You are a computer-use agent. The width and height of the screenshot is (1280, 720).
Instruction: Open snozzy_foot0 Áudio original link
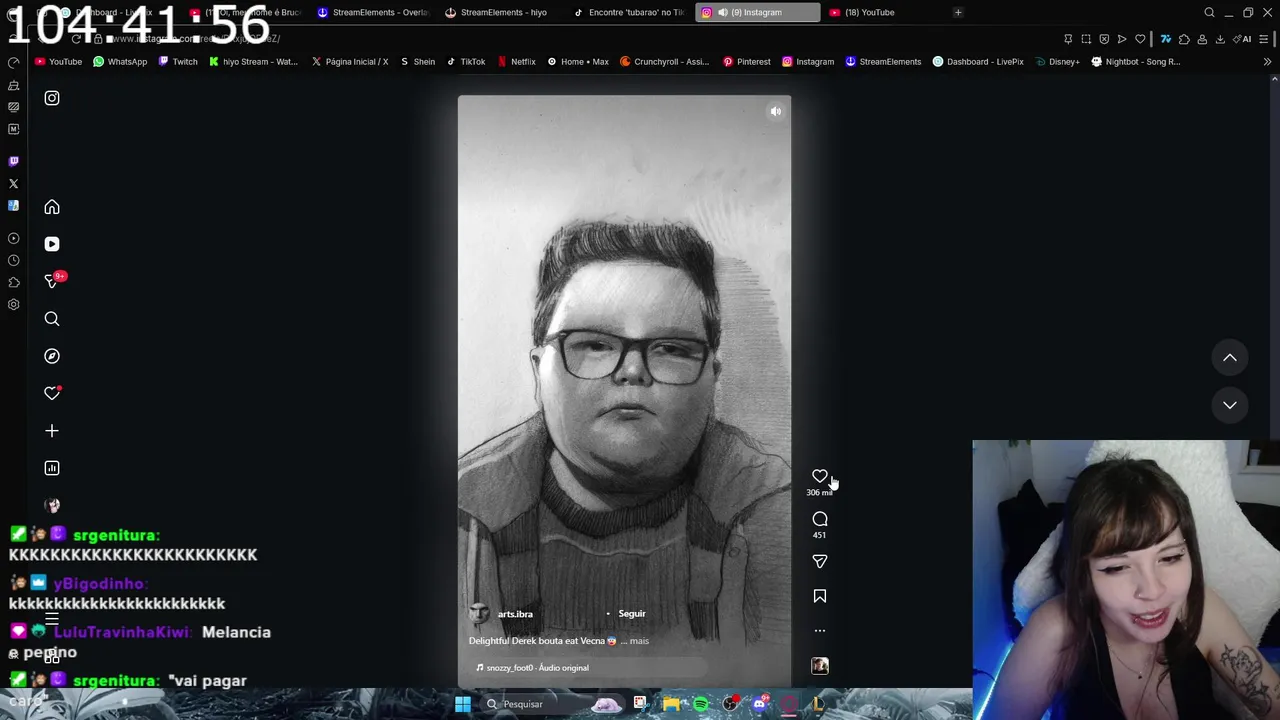tap(537, 668)
